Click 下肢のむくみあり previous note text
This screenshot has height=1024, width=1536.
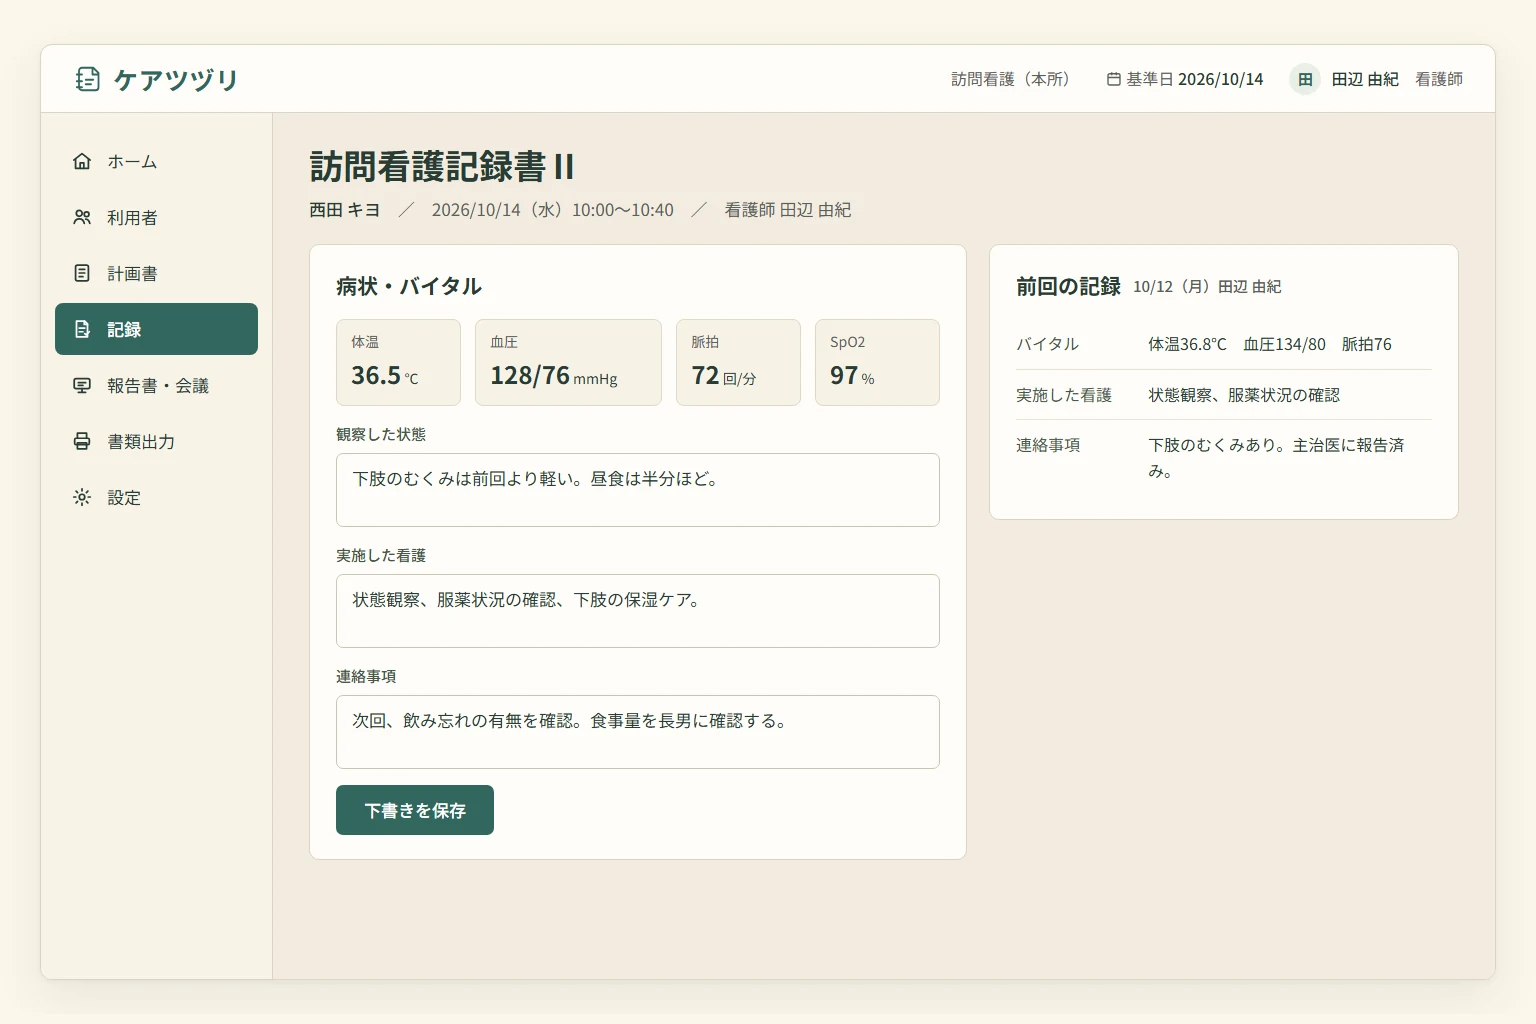point(1276,457)
